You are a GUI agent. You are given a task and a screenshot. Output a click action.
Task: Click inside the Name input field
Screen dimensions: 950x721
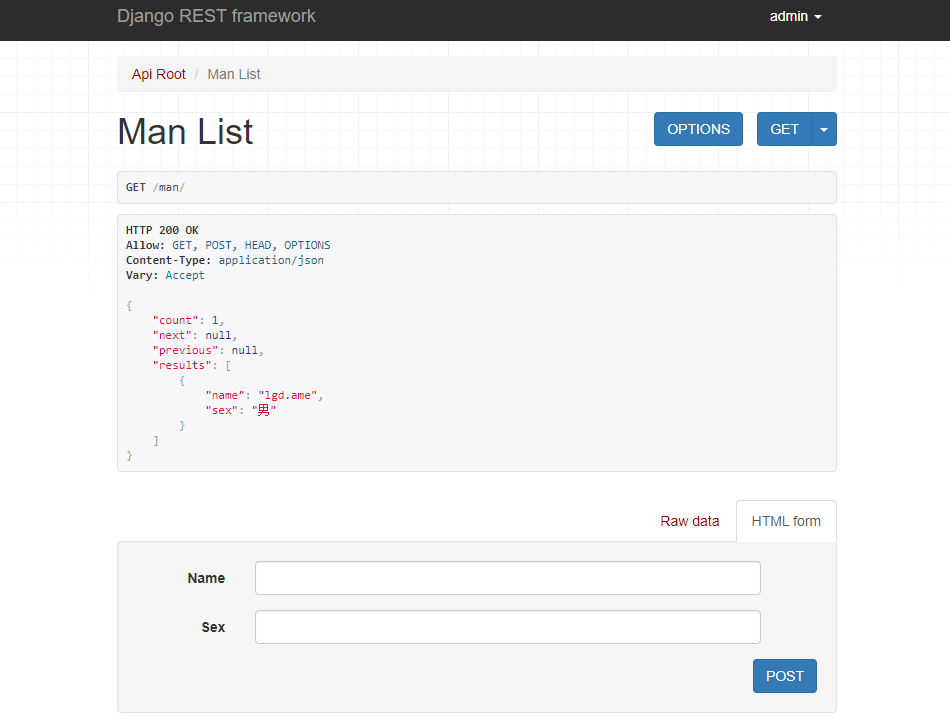pos(507,578)
